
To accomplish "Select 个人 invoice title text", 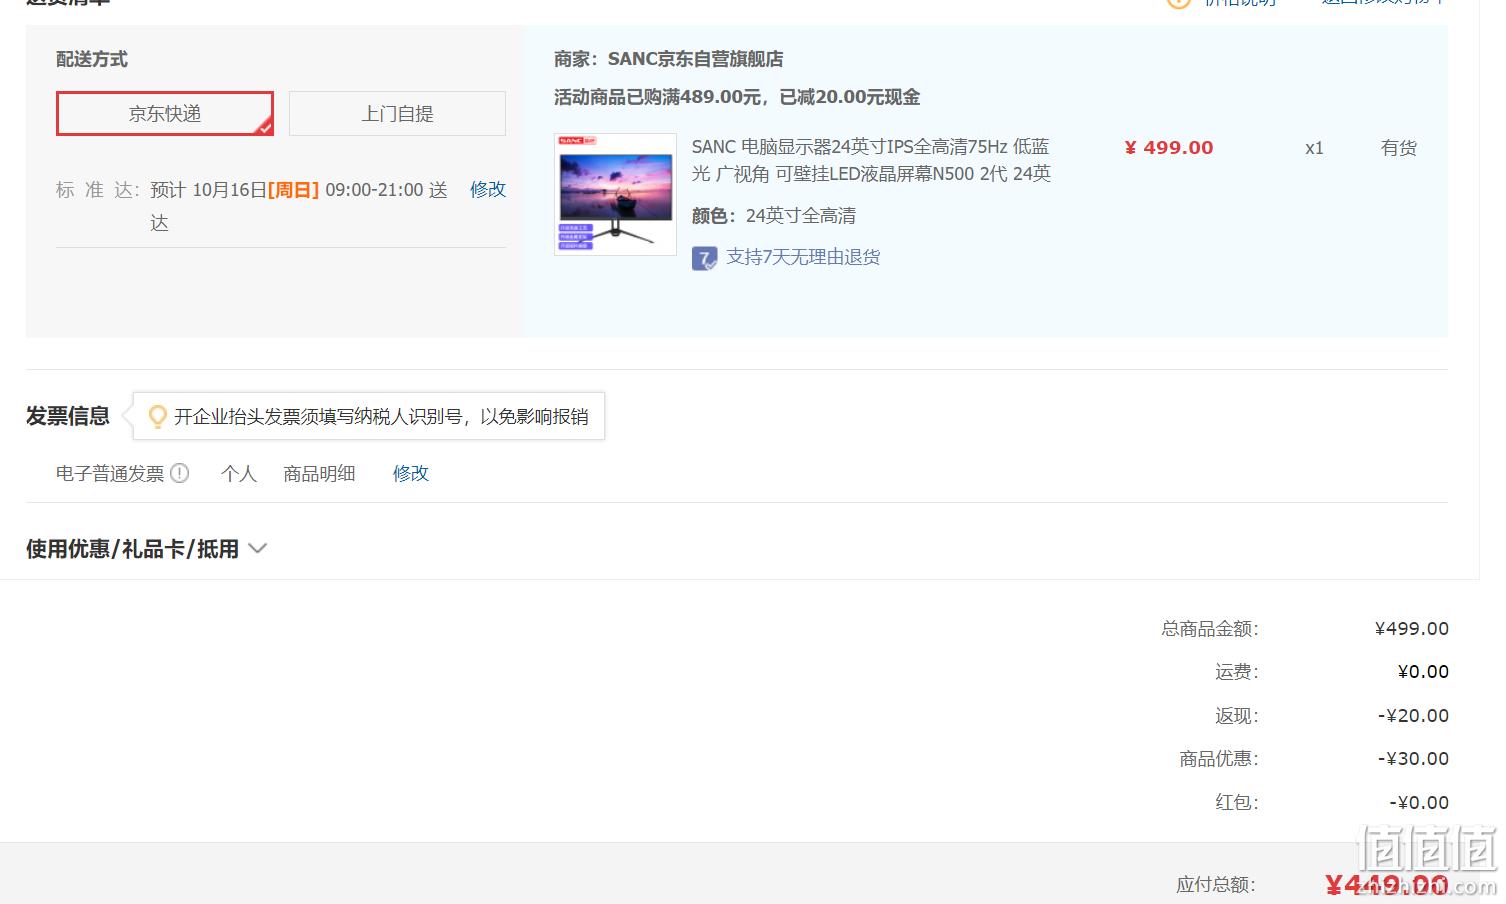I will [x=239, y=473].
